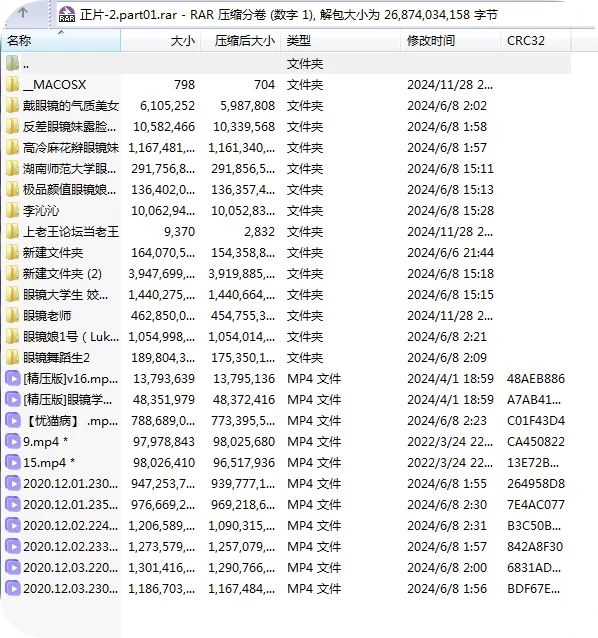Click the 9.mp4 video file icon
The width and height of the screenshot is (598, 638).
(x=13, y=441)
